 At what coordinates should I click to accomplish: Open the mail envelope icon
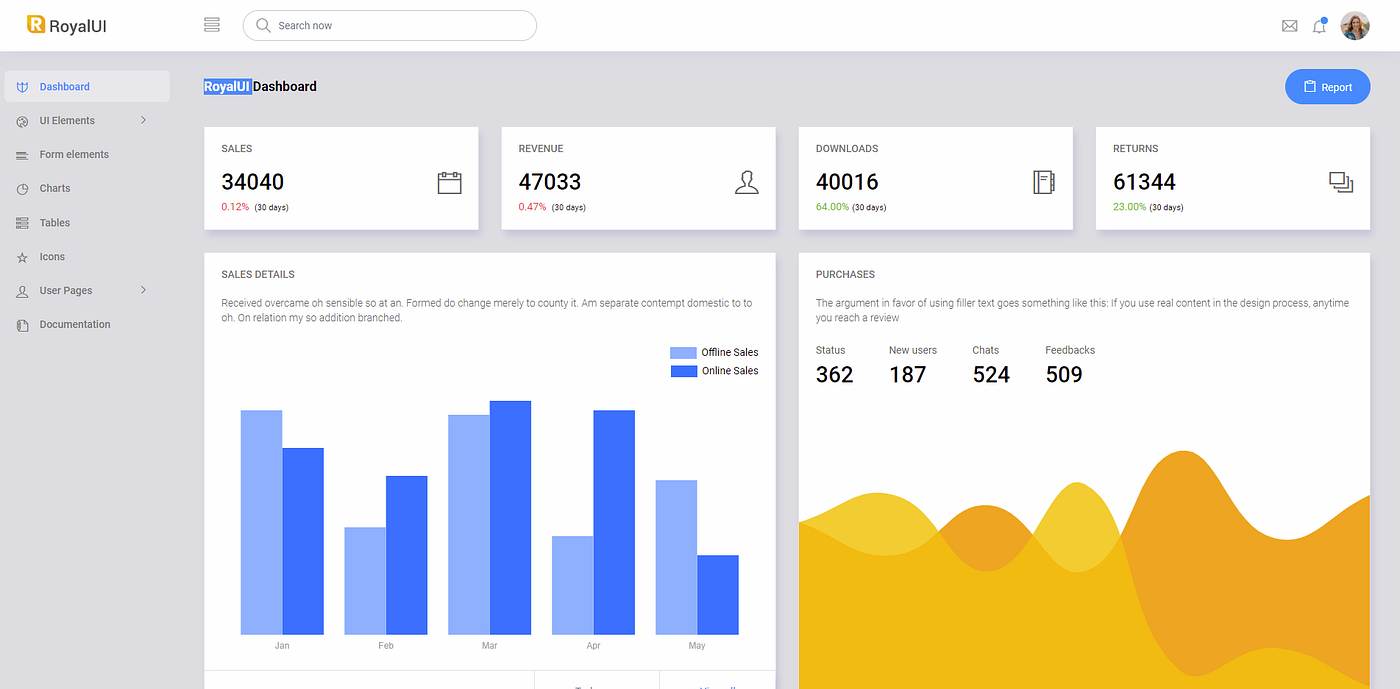pos(1289,26)
